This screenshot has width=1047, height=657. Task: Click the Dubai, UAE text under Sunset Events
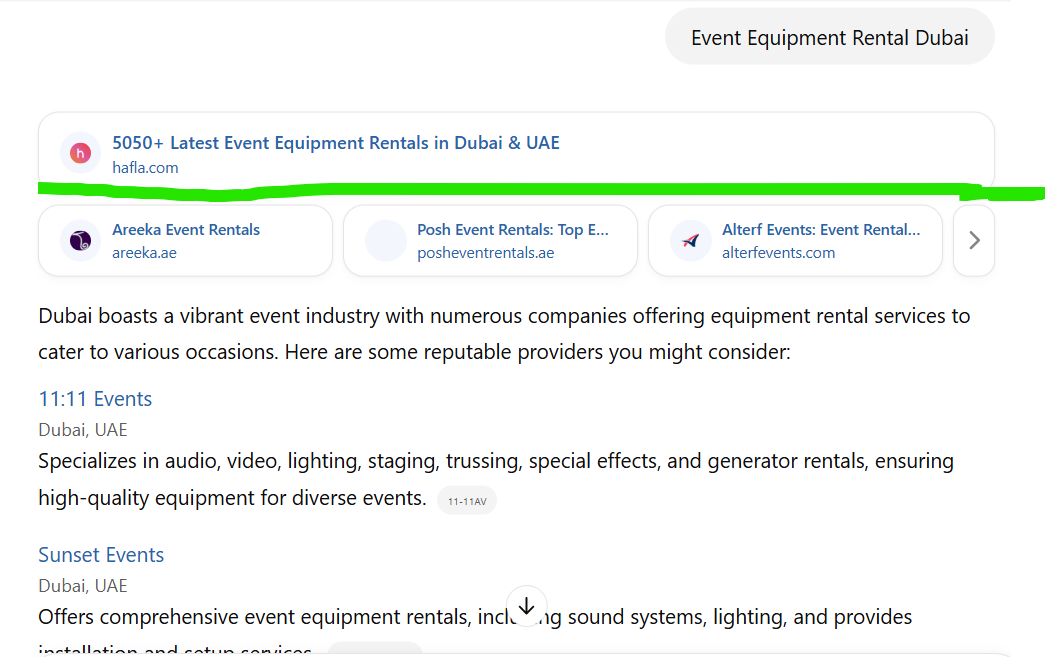(x=83, y=586)
